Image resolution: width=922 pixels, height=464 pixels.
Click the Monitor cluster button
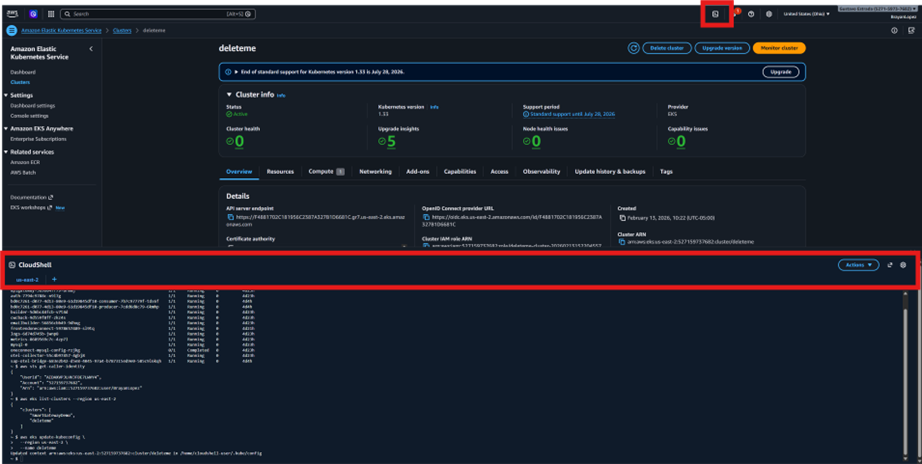coord(779,48)
